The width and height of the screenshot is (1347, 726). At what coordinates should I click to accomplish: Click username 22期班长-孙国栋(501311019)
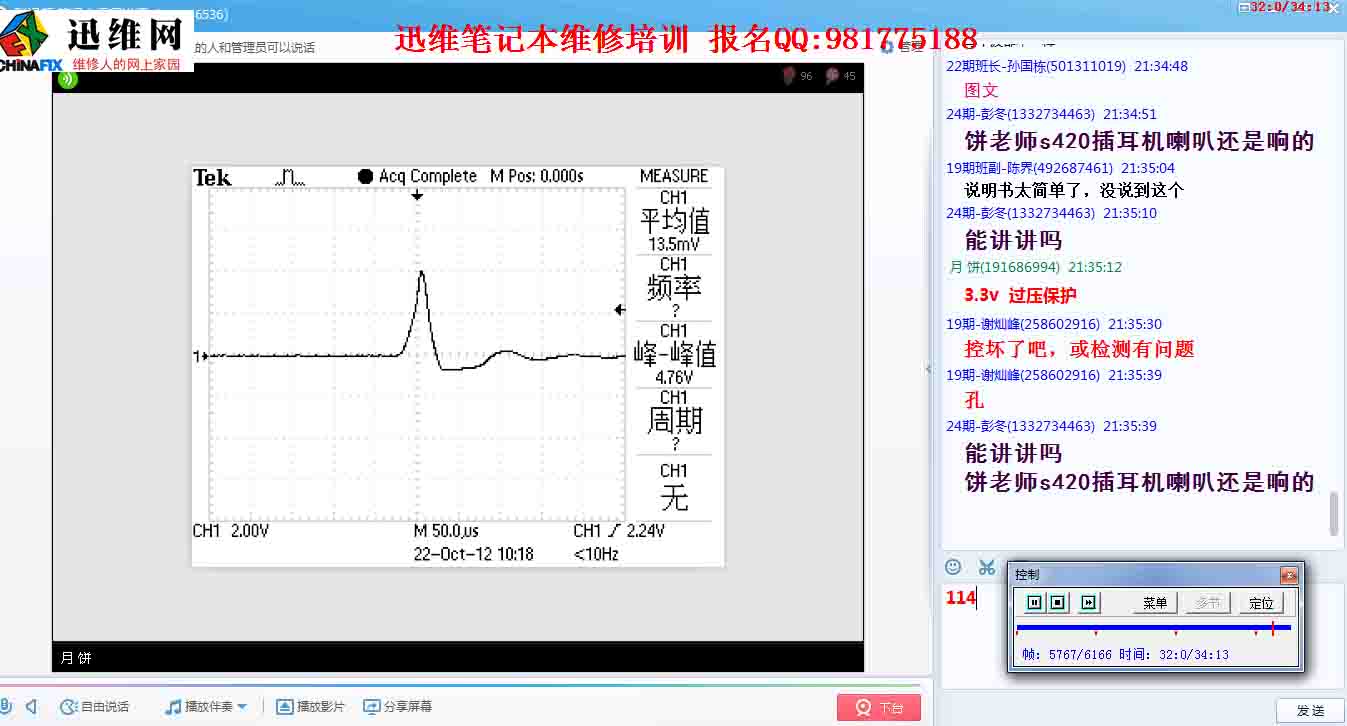1036,66
